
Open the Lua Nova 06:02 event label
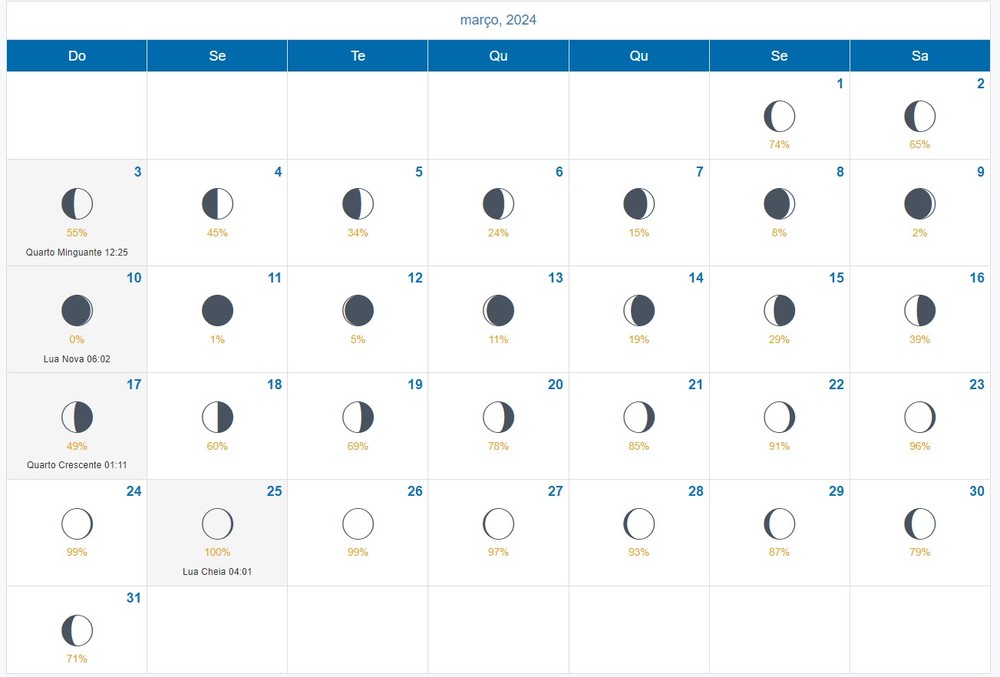tap(77, 358)
